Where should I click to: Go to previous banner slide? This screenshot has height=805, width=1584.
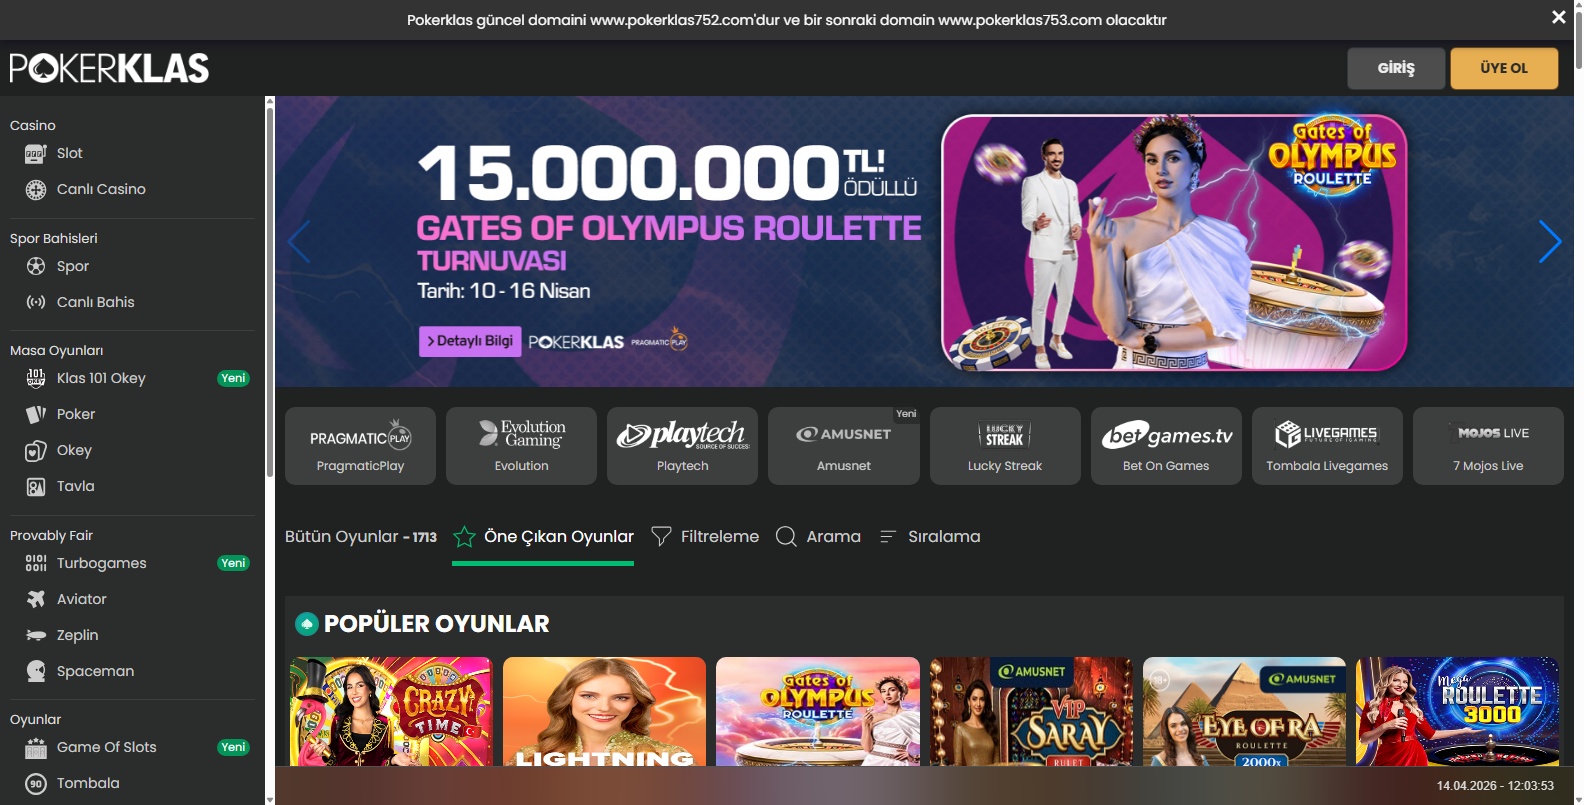[299, 241]
